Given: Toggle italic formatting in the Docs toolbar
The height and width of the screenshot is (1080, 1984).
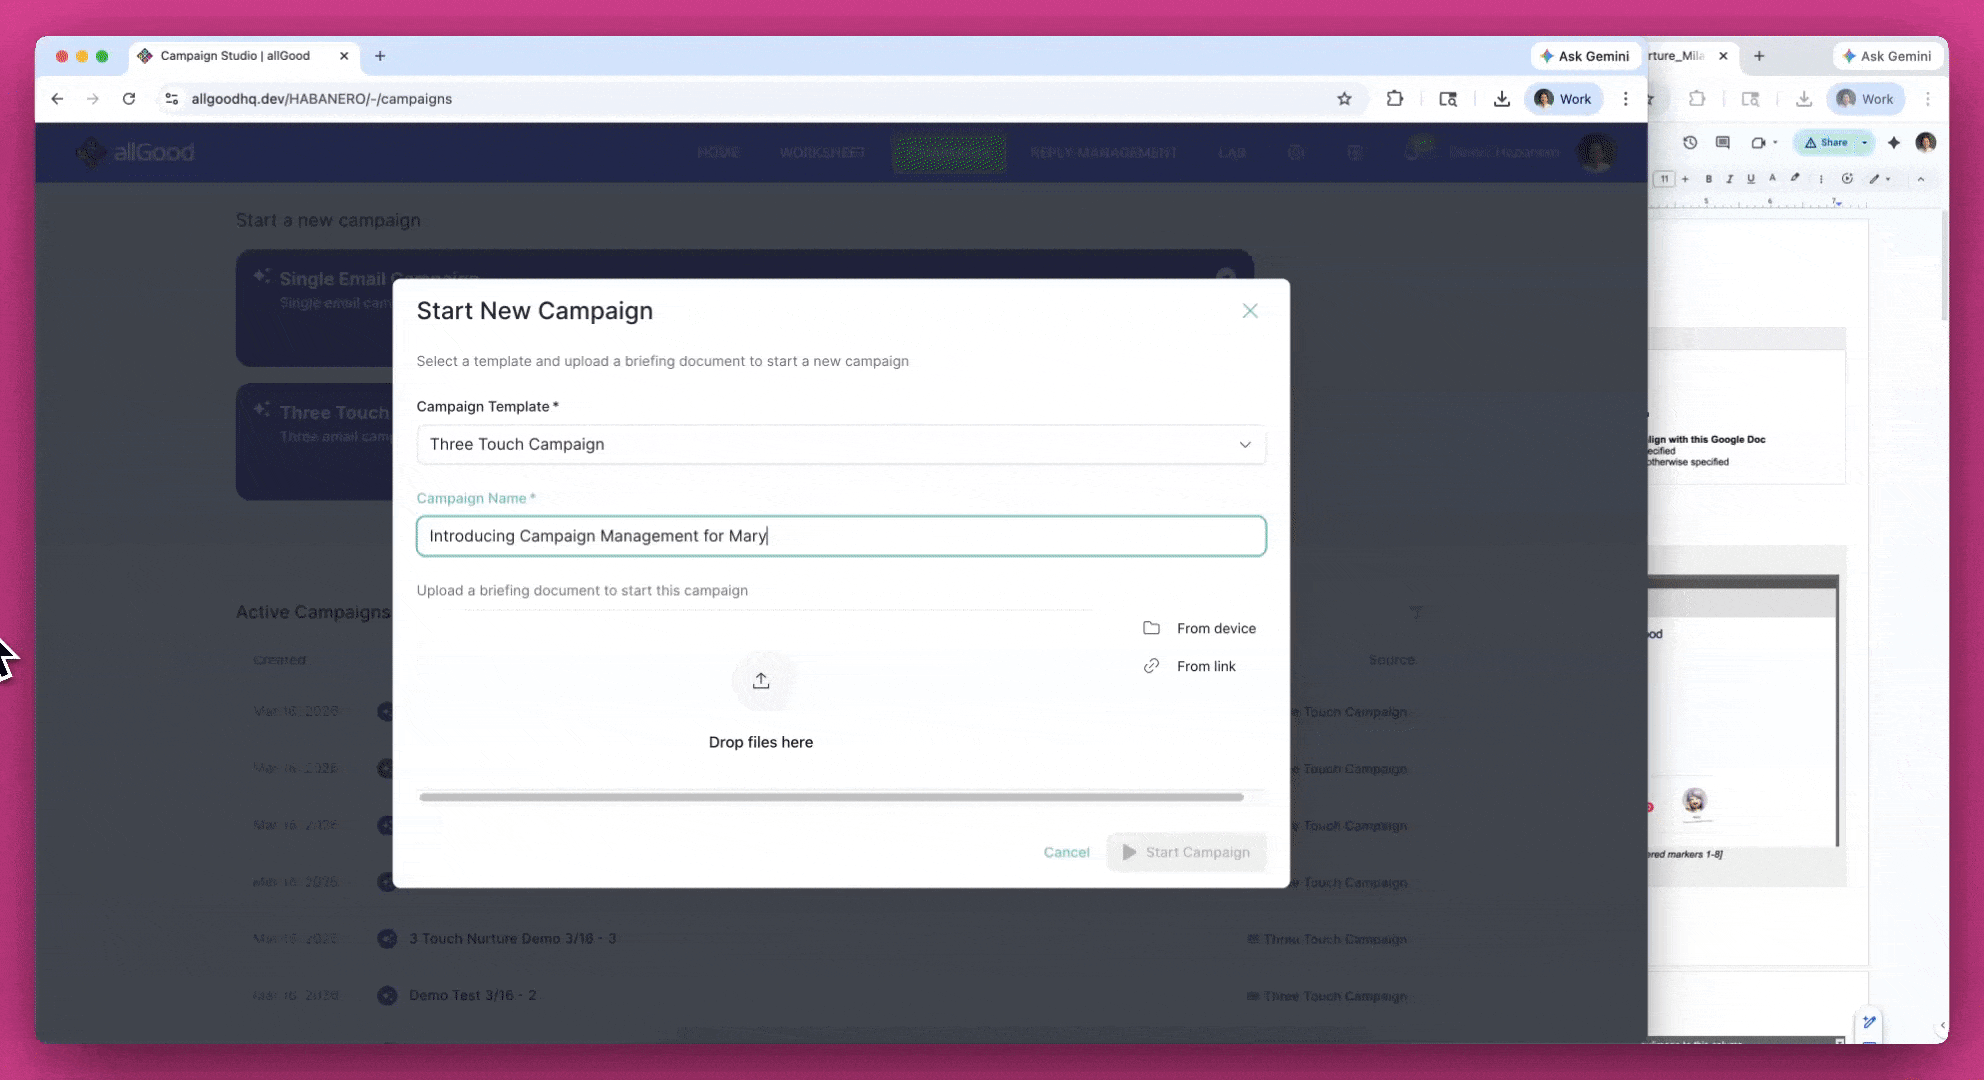Looking at the screenshot, I should click(1730, 180).
